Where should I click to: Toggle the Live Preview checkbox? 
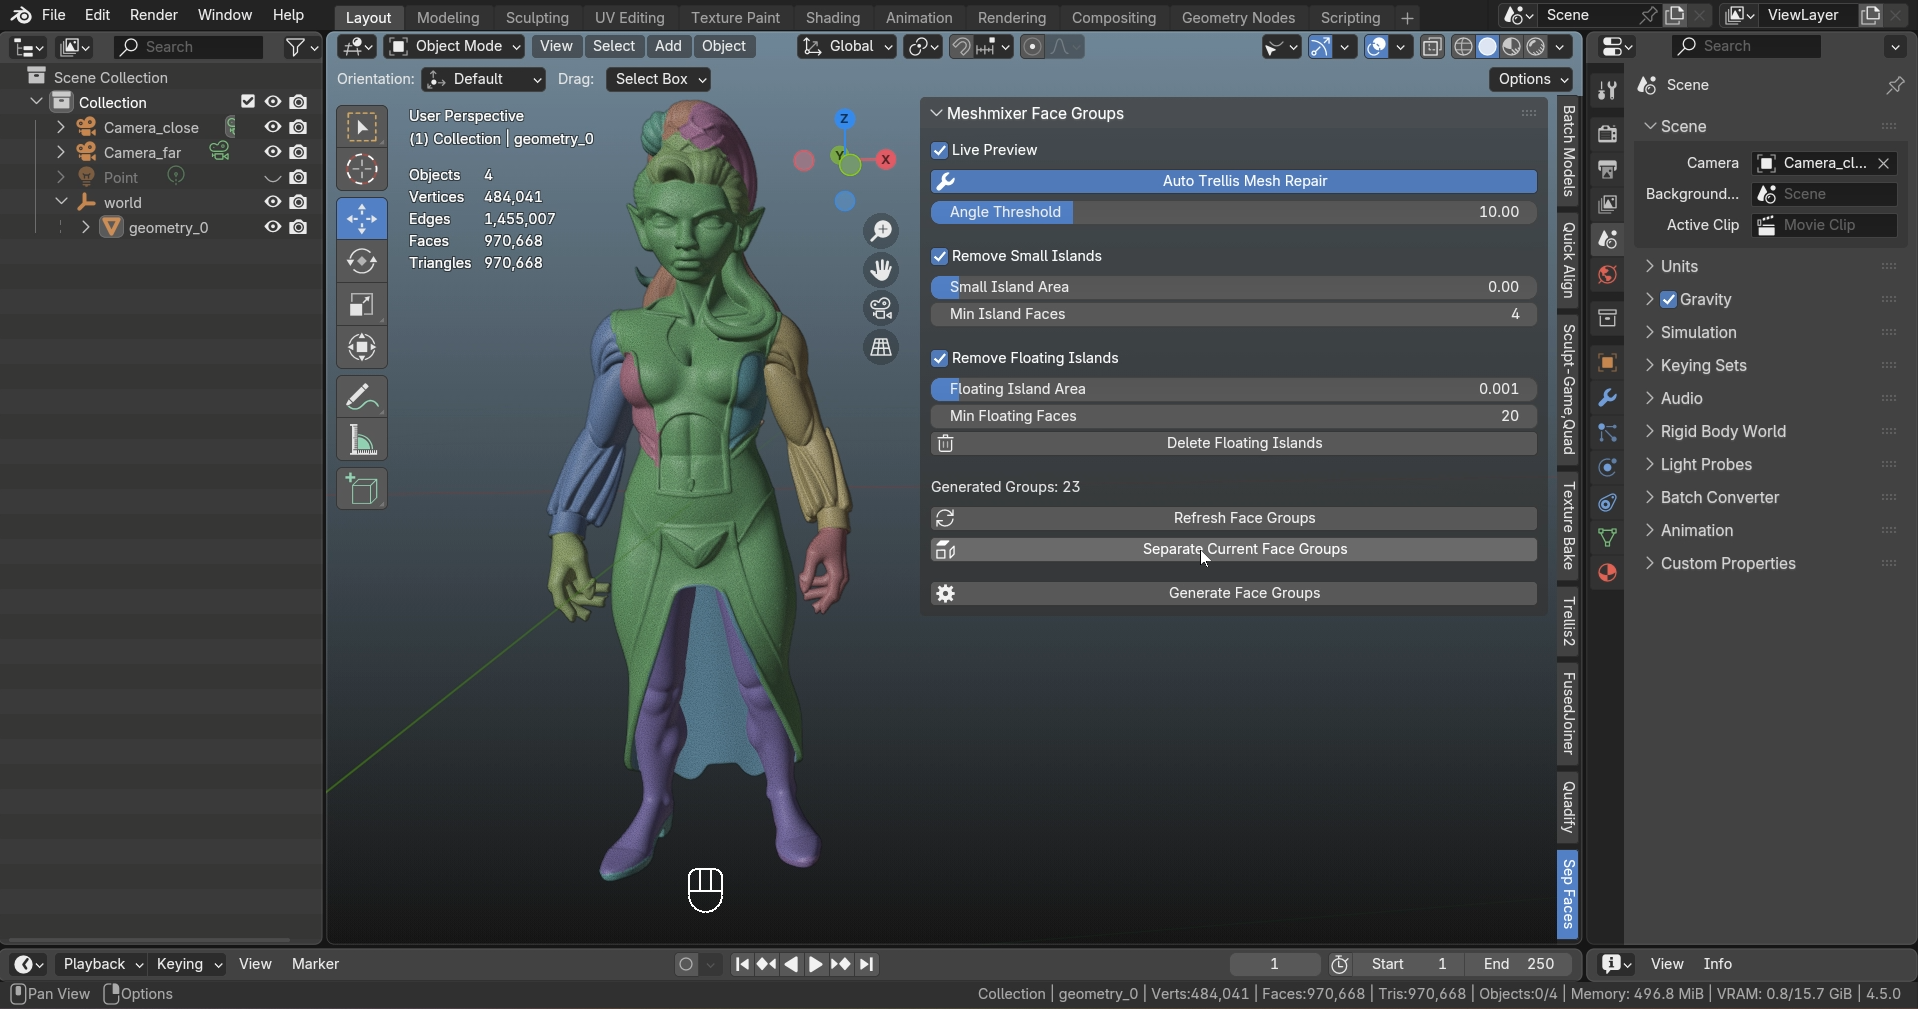click(939, 150)
